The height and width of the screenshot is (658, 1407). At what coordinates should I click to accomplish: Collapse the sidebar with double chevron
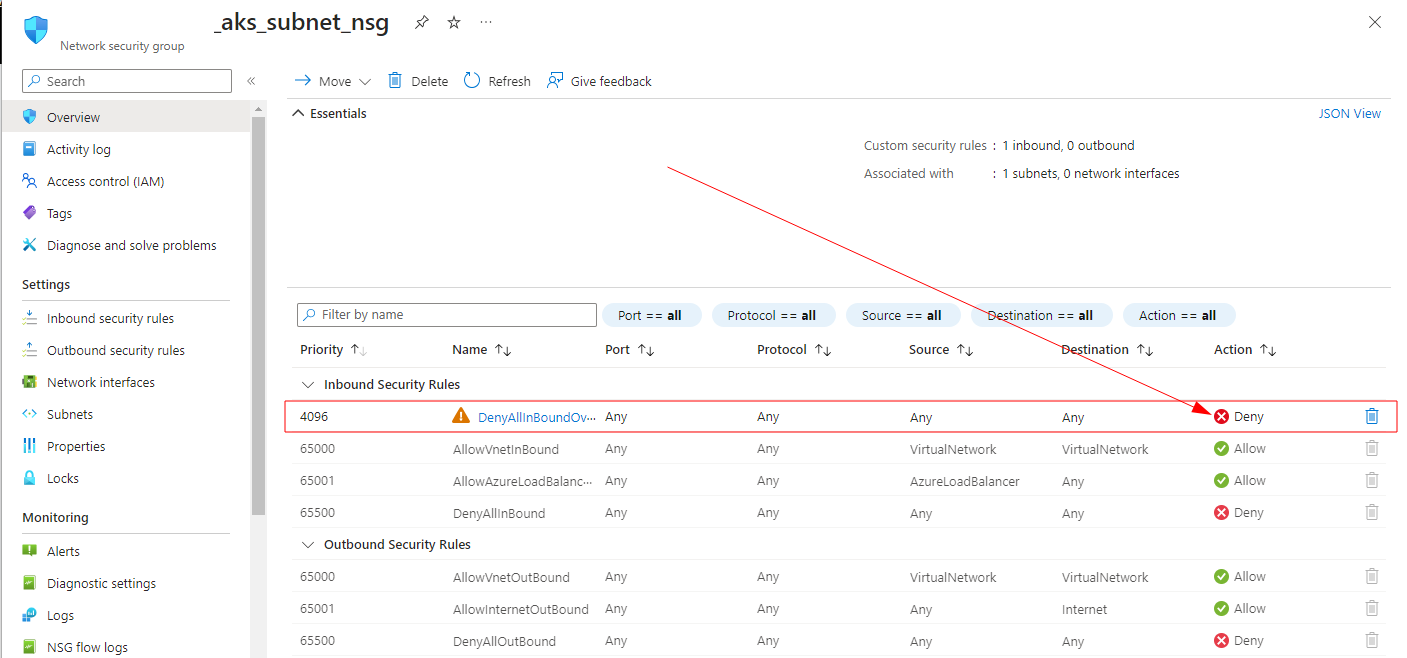(x=251, y=81)
